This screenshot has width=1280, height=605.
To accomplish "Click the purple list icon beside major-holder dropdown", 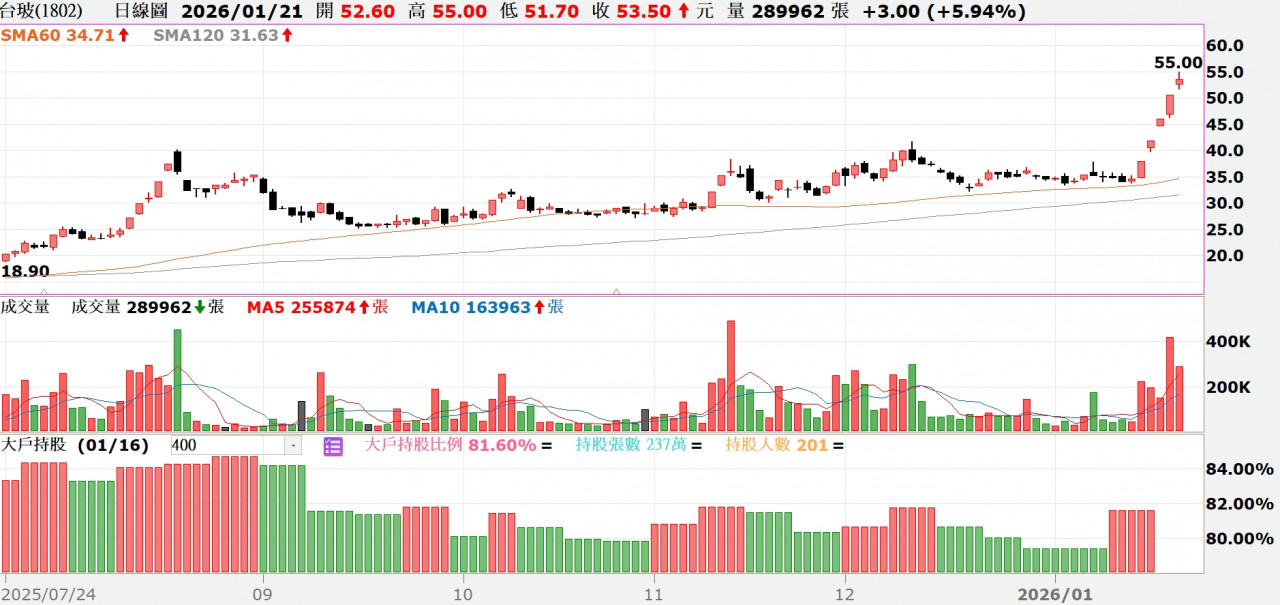I will point(333,446).
